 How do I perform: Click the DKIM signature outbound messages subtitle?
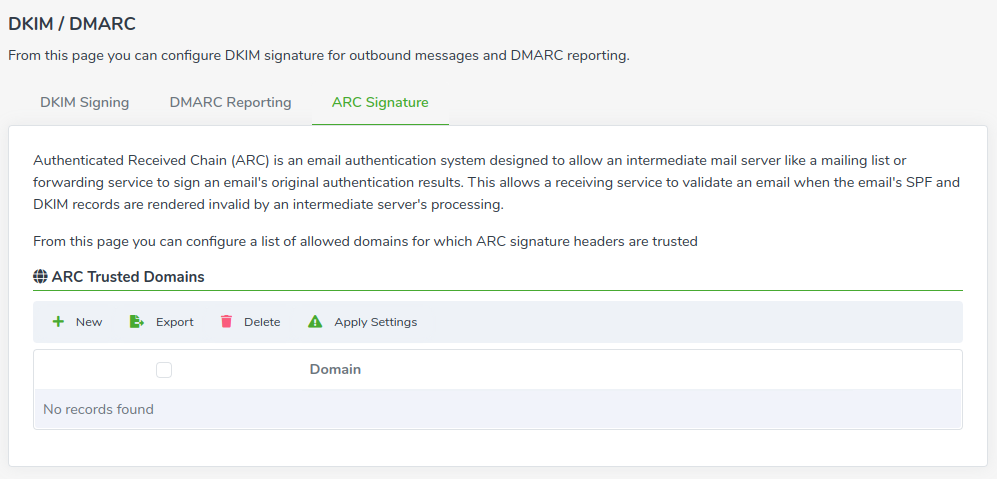coord(319,55)
